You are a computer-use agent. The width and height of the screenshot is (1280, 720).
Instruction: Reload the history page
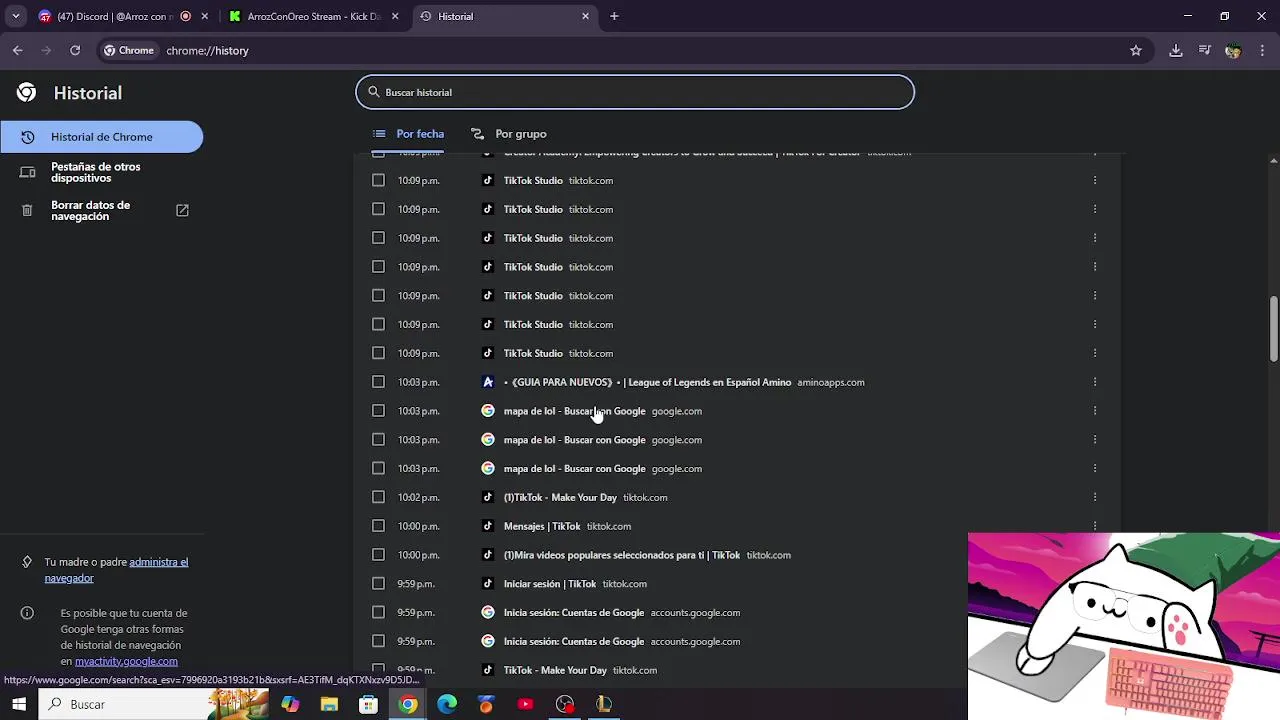coord(75,50)
